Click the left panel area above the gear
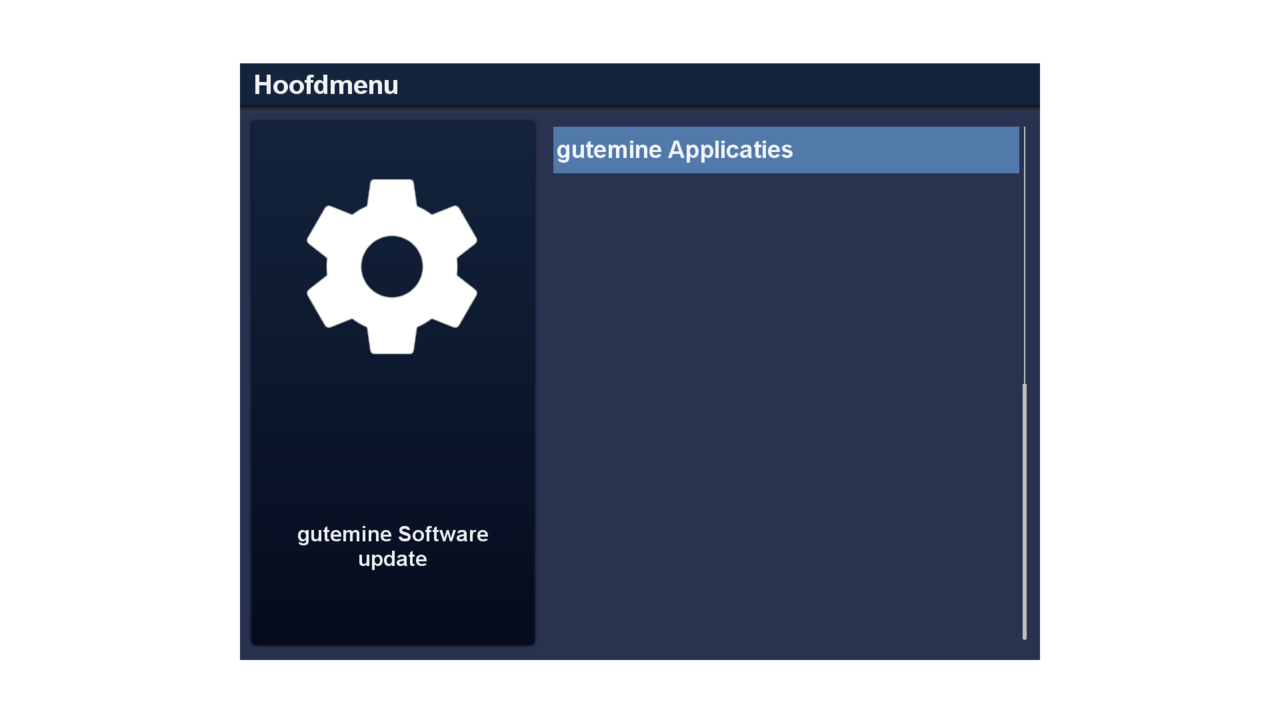Screen dimensions: 1280x720 pos(392,148)
